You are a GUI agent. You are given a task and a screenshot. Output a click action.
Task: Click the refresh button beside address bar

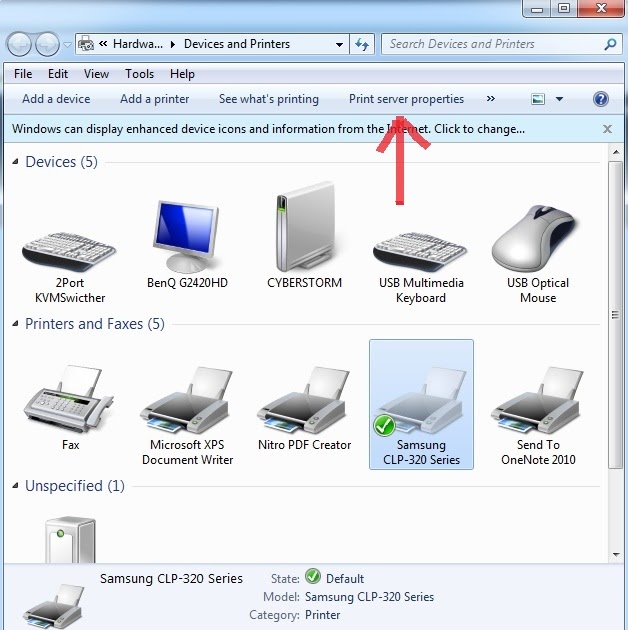(362, 44)
